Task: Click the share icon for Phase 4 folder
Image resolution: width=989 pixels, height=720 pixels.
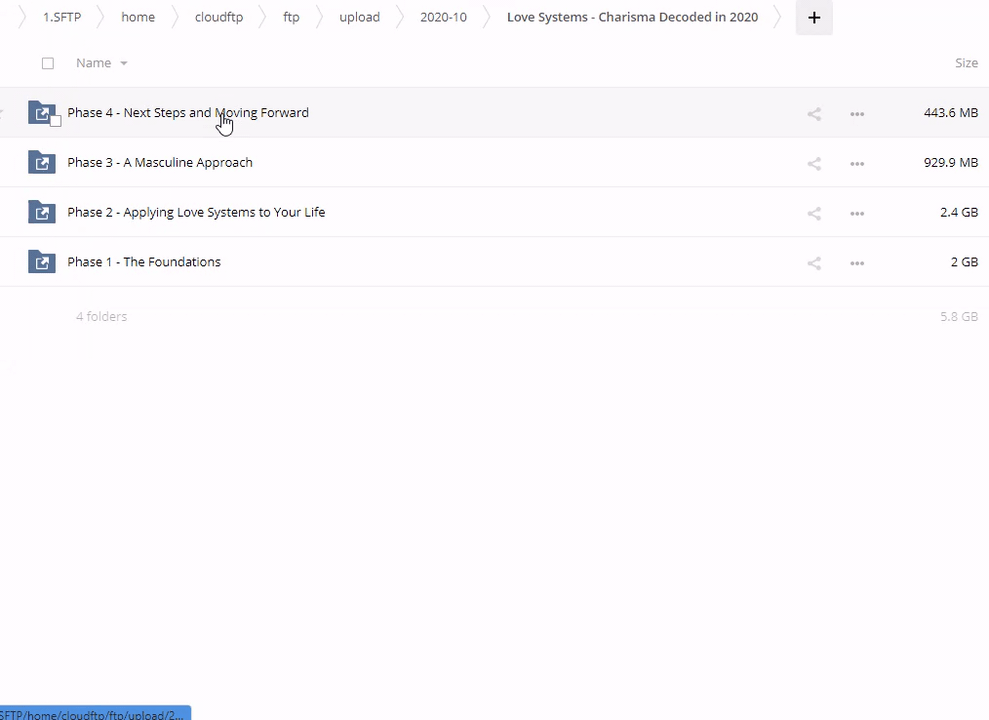Action: point(814,114)
